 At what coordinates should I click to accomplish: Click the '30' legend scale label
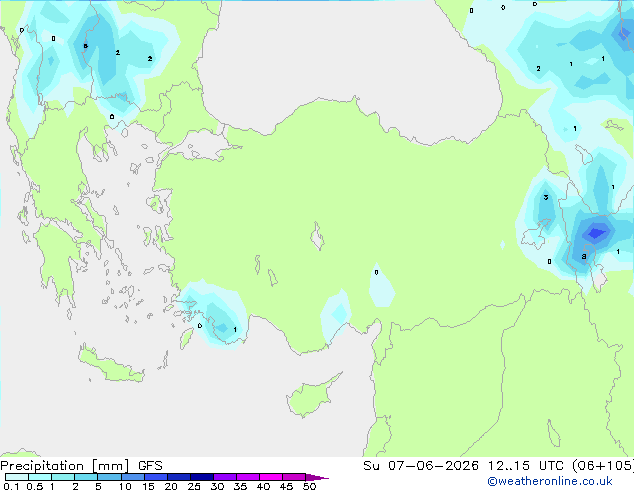217,486
